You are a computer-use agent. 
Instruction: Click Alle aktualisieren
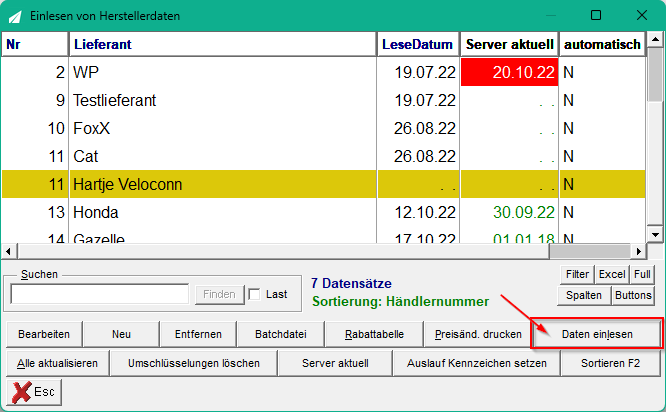click(57, 363)
